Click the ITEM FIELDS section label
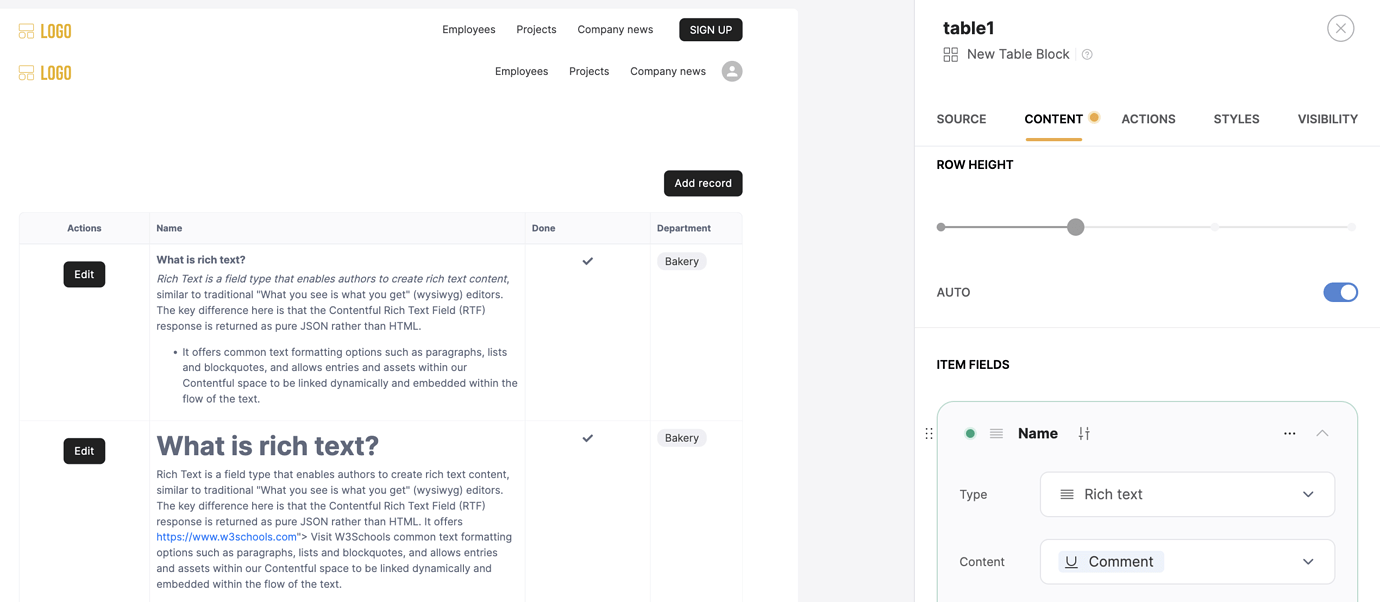The image size is (1380, 602). (x=972, y=365)
